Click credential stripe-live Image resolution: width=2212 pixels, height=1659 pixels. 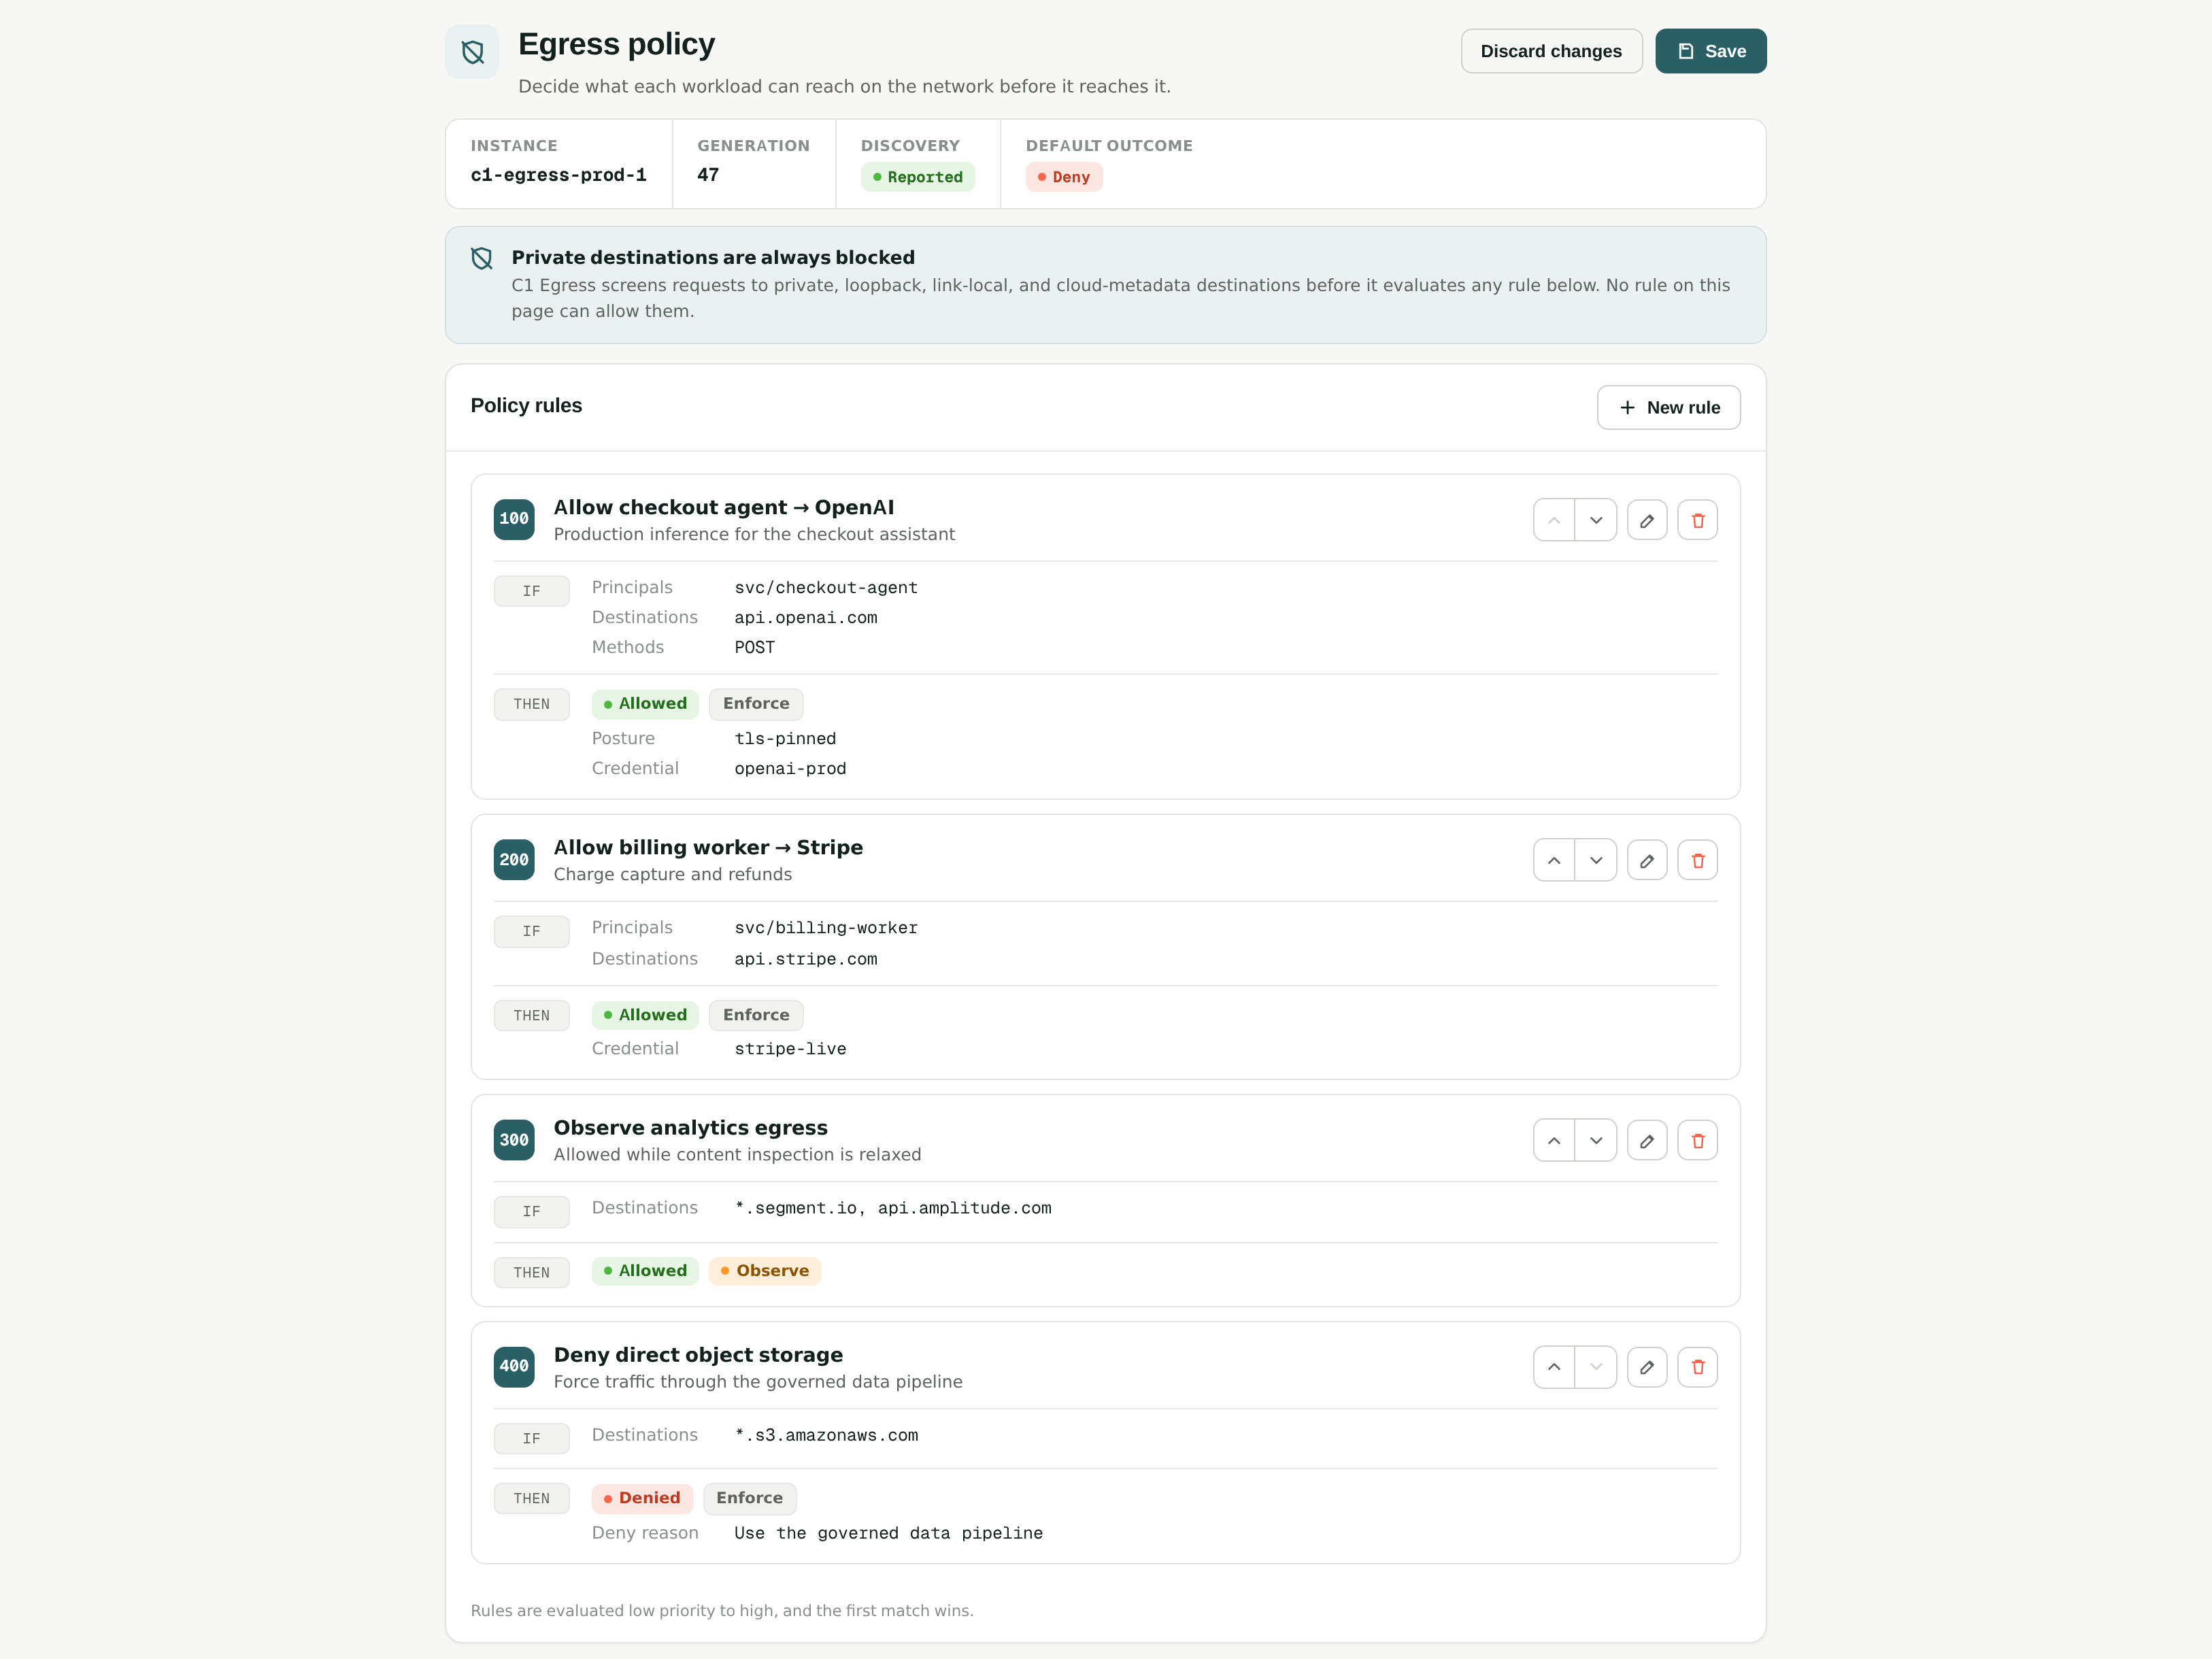coord(790,1049)
